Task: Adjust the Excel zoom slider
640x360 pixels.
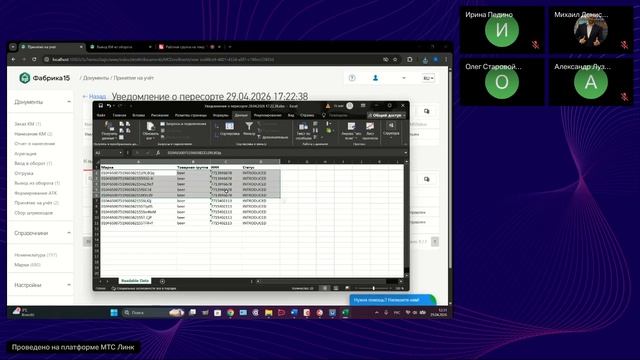Action: click(x=373, y=288)
